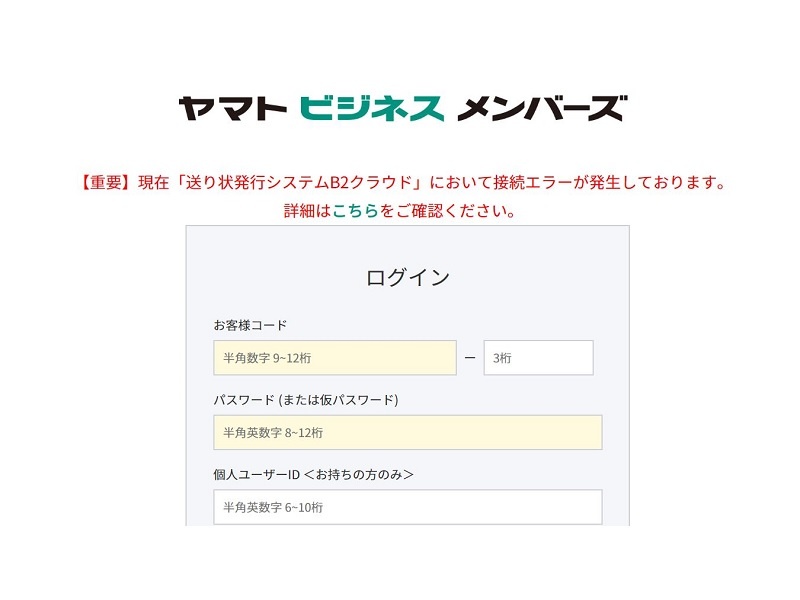Click the をご確認ください notice text
This screenshot has width=800, height=600.
[448, 212]
